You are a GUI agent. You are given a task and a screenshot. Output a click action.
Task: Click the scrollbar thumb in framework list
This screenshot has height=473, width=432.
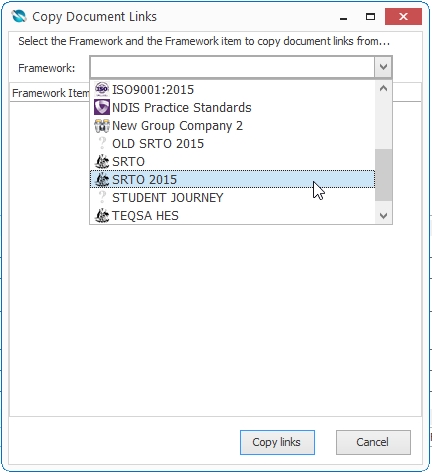click(x=383, y=175)
